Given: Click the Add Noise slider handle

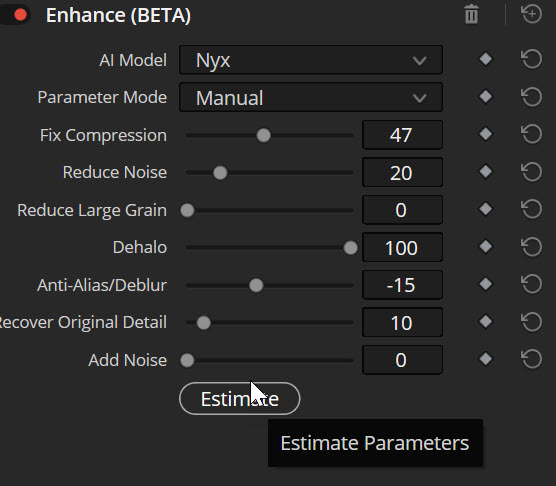Looking at the screenshot, I should pyautogui.click(x=187, y=361).
